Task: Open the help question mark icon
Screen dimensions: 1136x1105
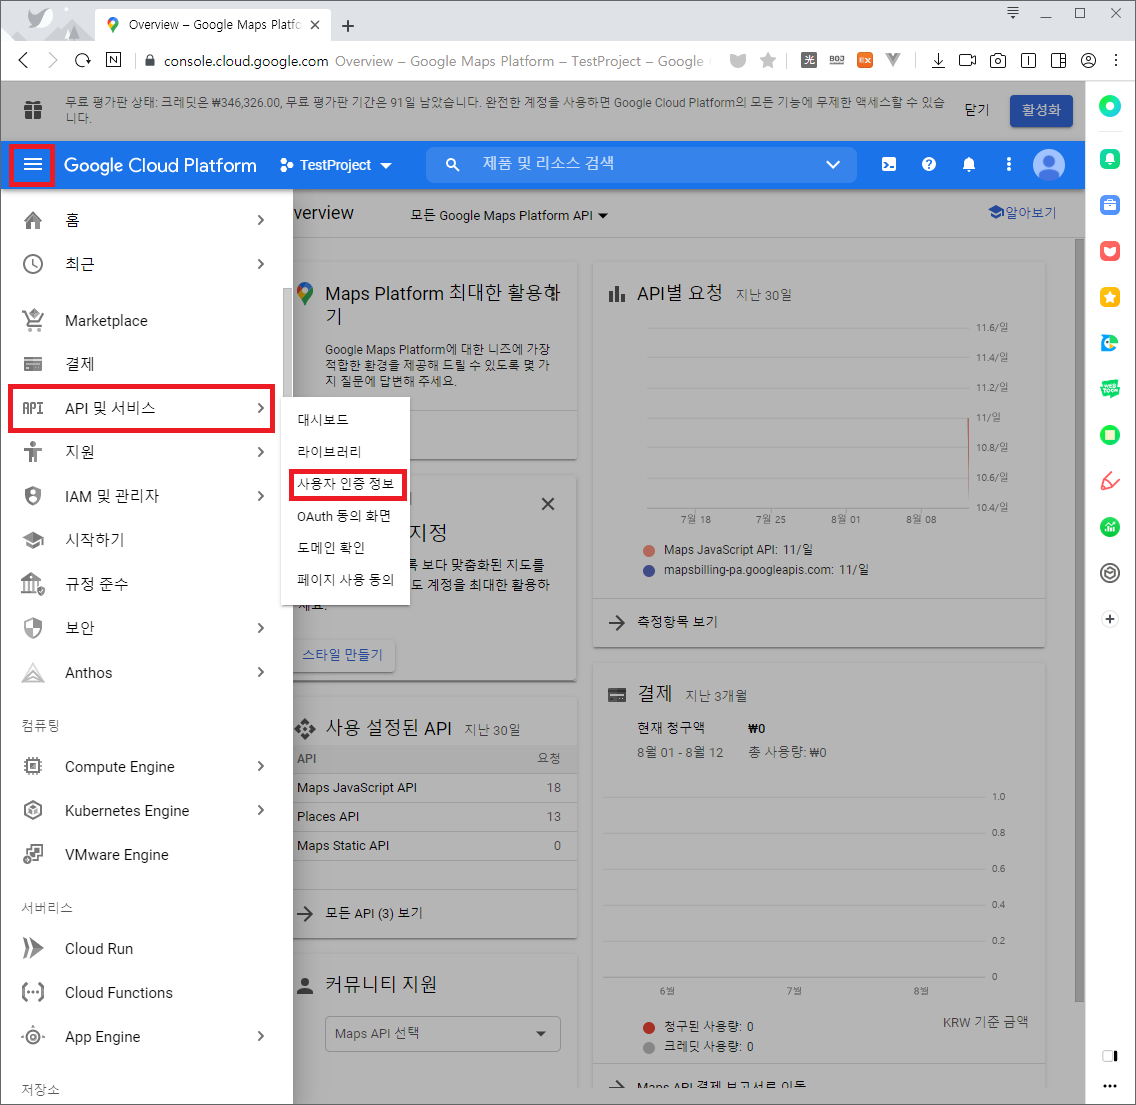Action: [x=929, y=164]
